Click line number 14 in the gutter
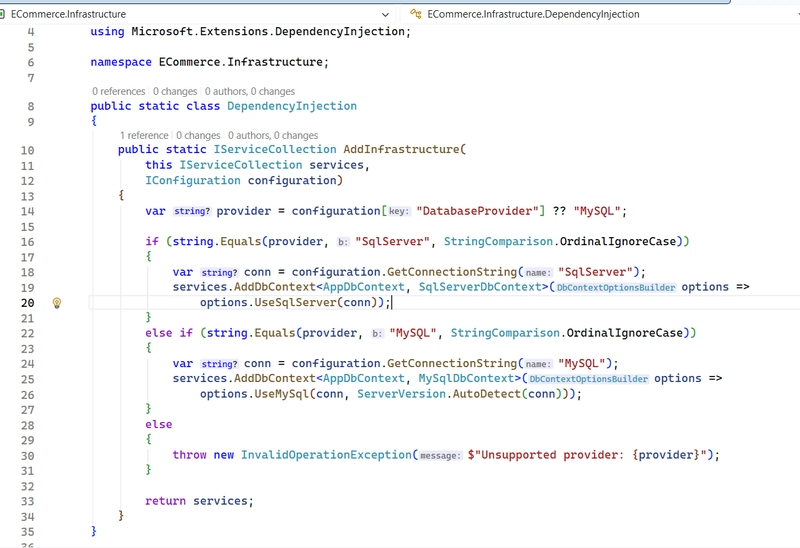This screenshot has width=800, height=548. pos(28,212)
